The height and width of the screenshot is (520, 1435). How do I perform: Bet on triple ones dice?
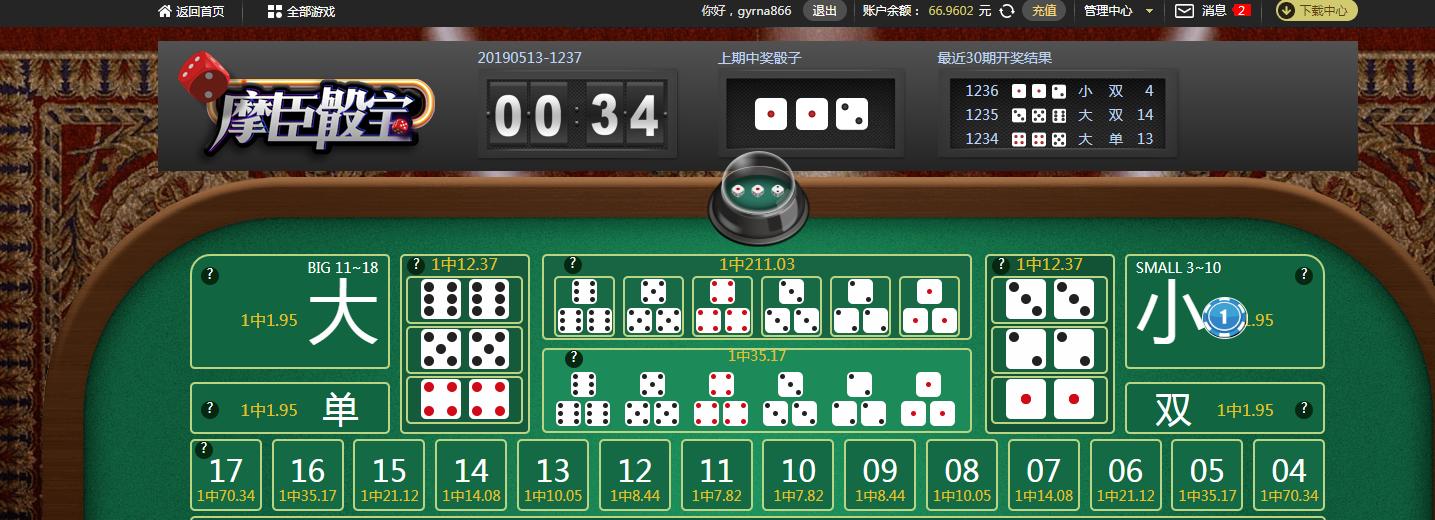[x=930, y=307]
